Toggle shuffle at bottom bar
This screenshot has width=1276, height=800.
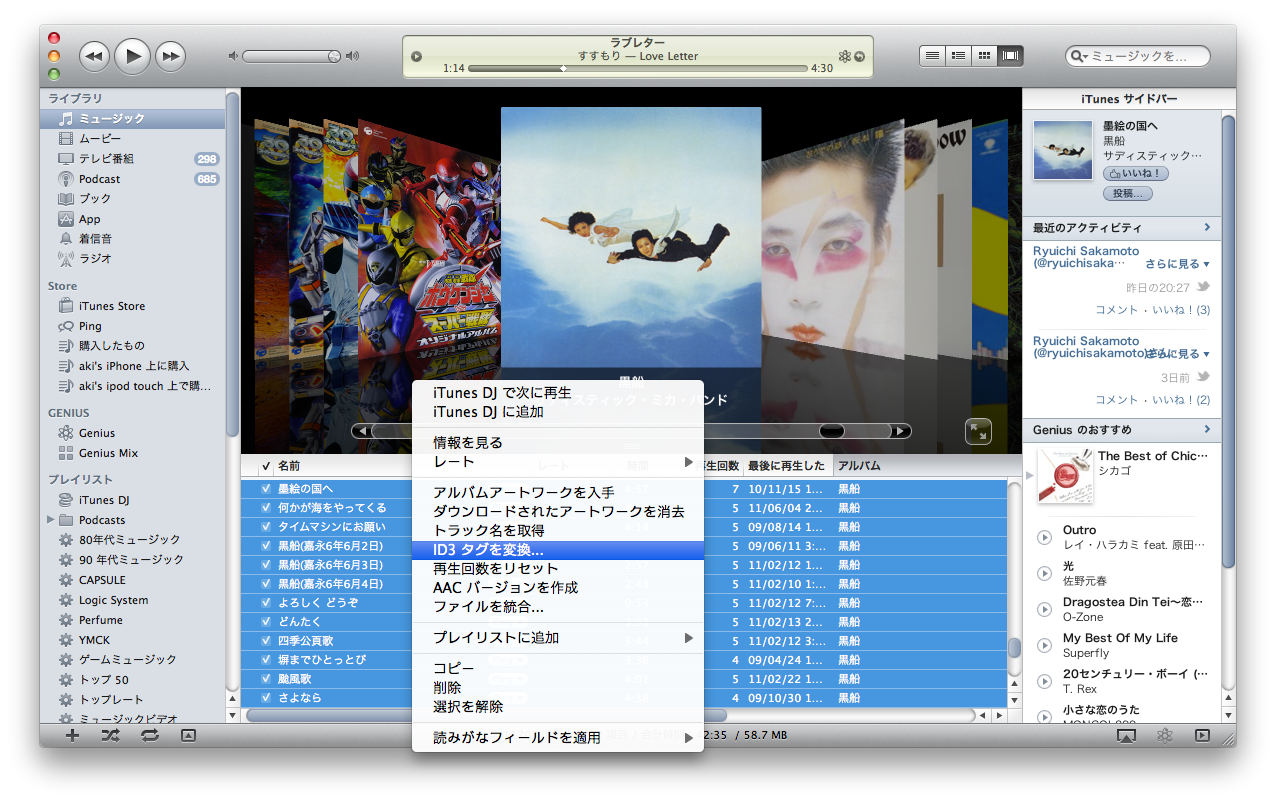tap(111, 735)
